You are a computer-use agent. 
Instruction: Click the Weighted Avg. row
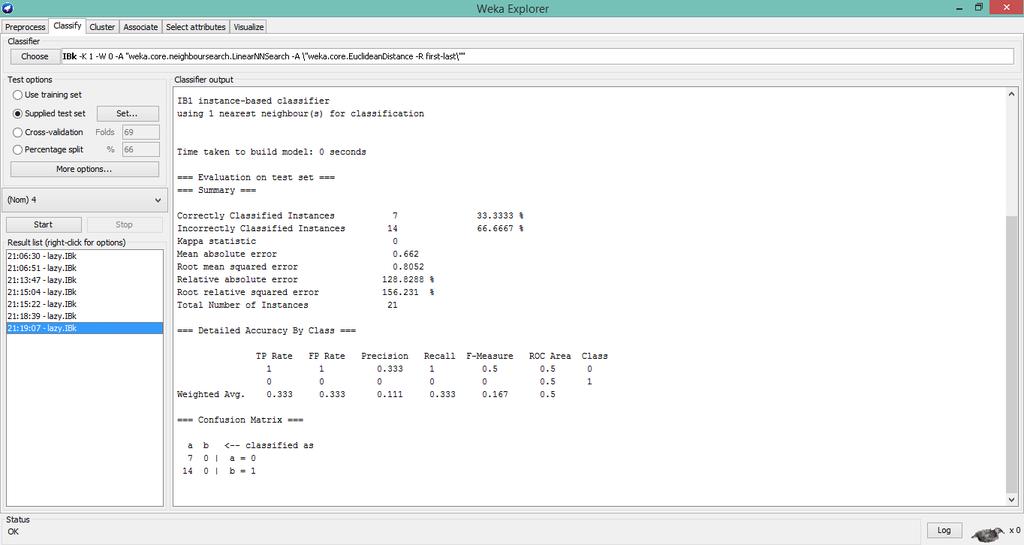point(366,394)
